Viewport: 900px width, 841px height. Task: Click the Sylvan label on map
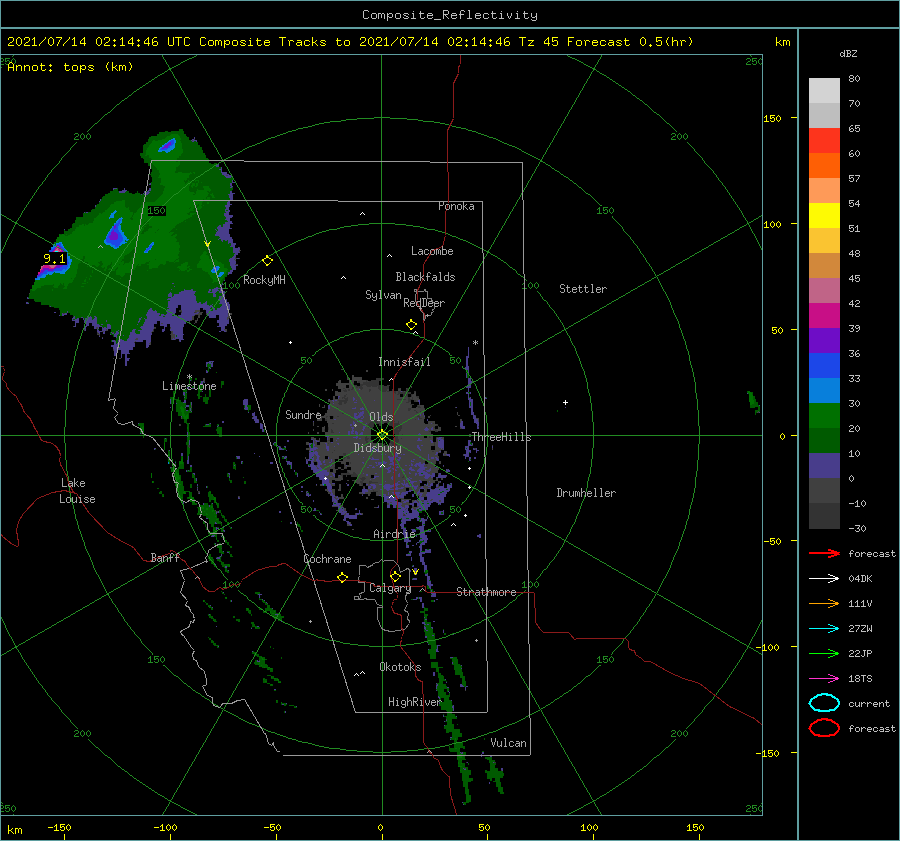click(383, 295)
